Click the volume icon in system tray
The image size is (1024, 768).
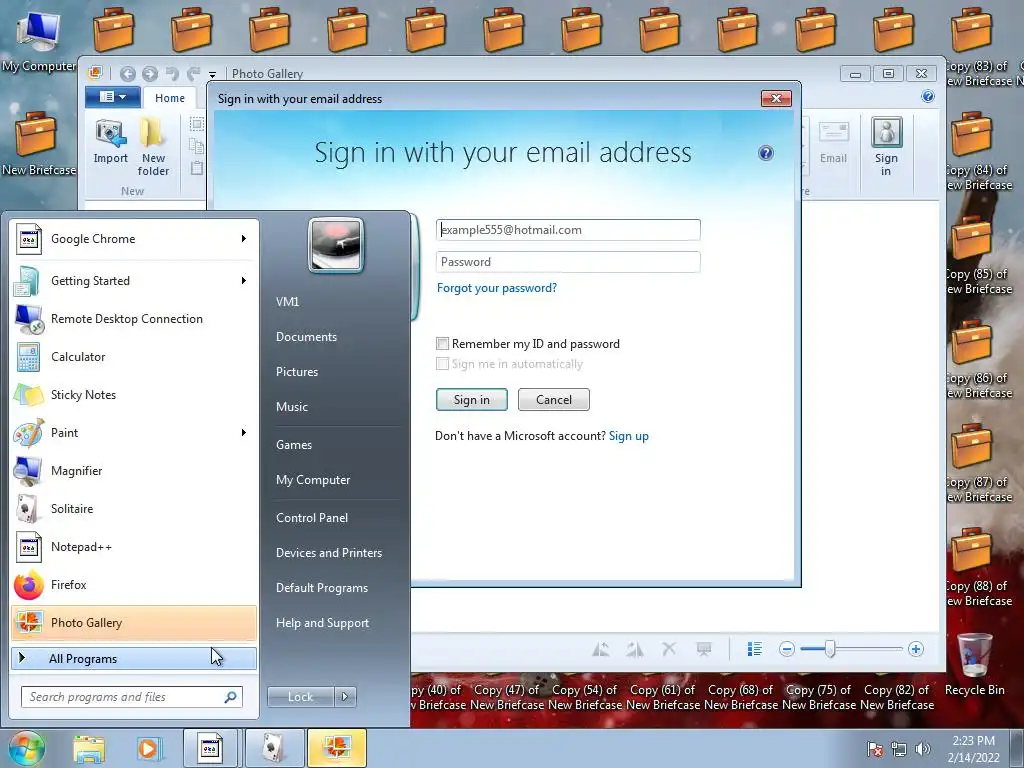tap(923, 749)
